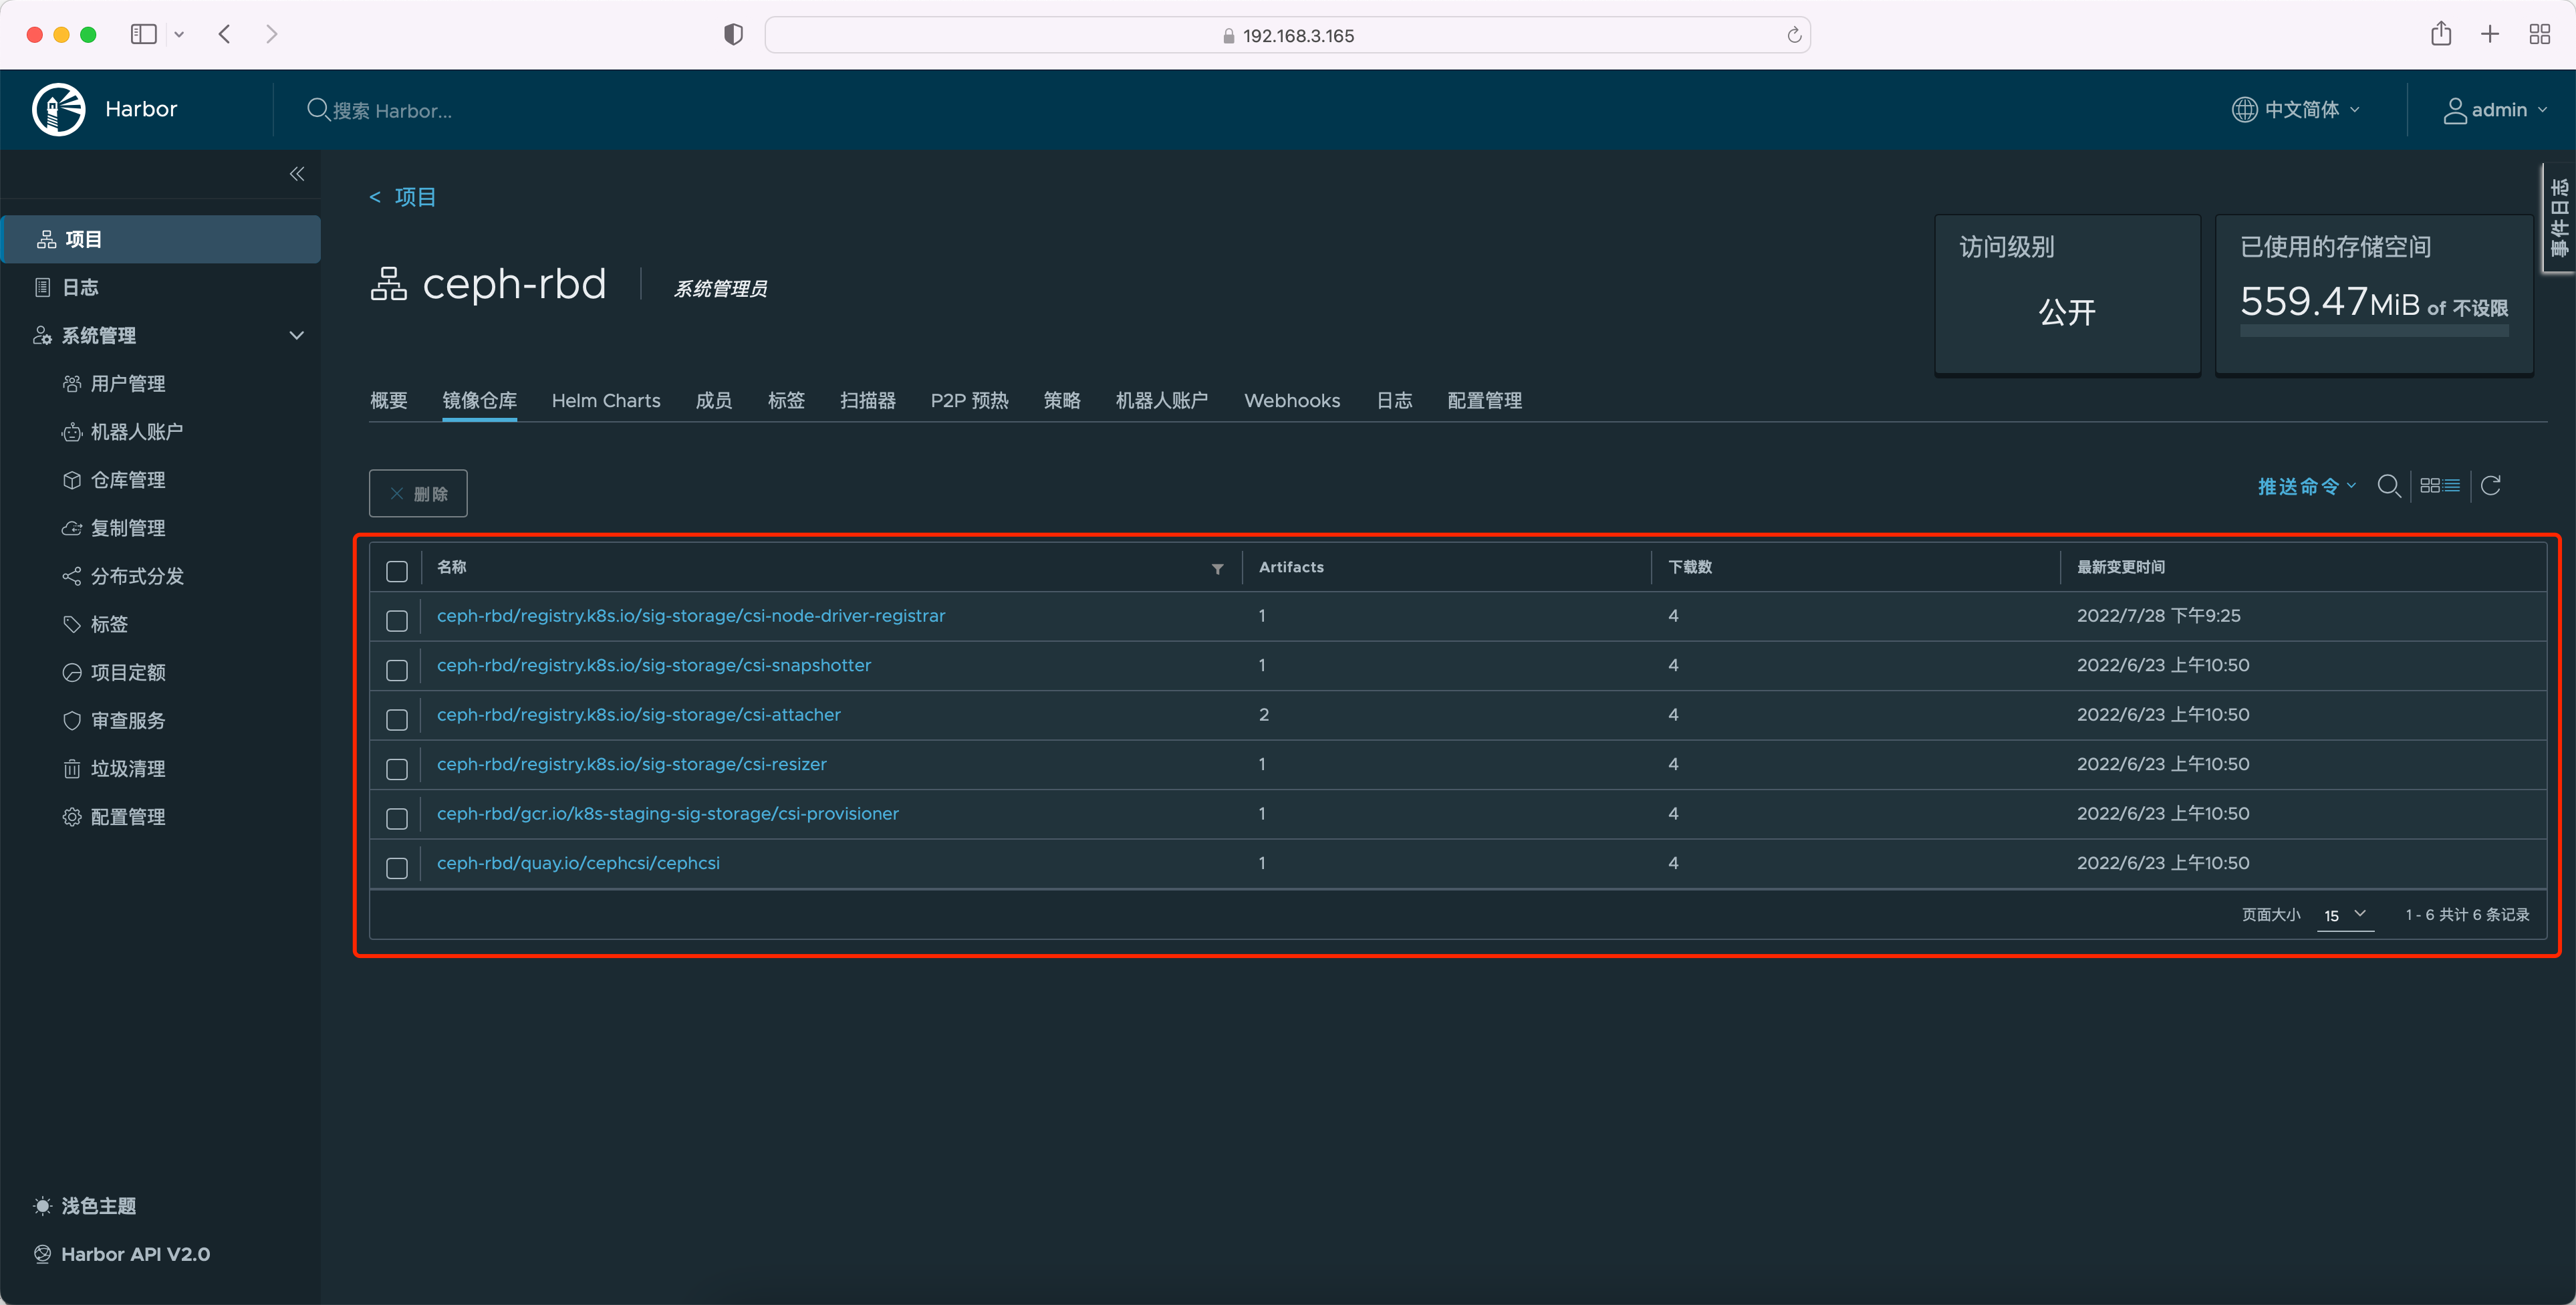Screen dimensions: 2576x1305
Task: Click the Safari address bar
Action: point(1288,35)
